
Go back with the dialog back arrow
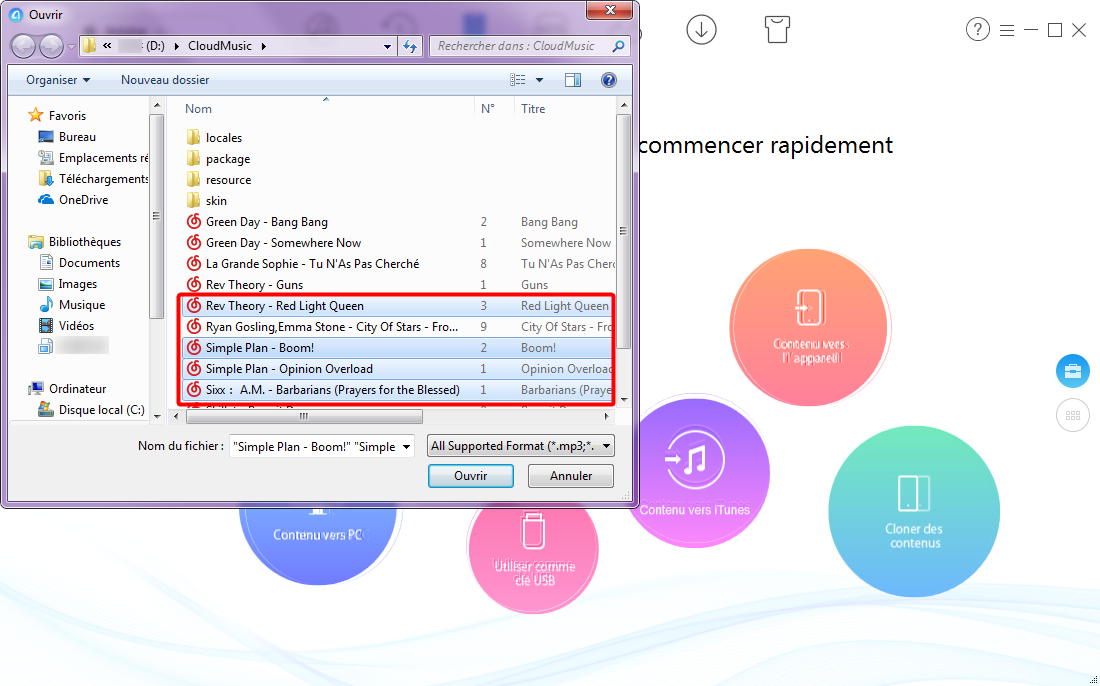tap(23, 46)
